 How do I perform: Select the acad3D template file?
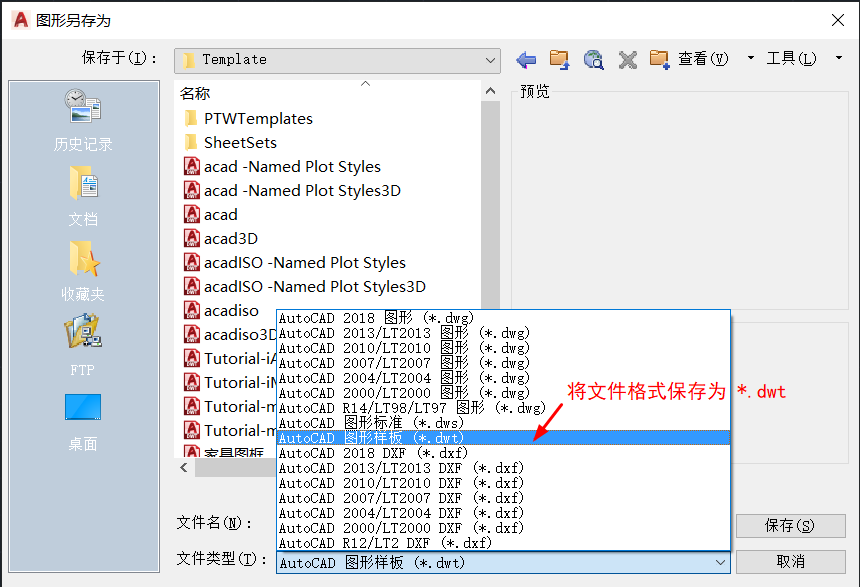tap(220, 239)
